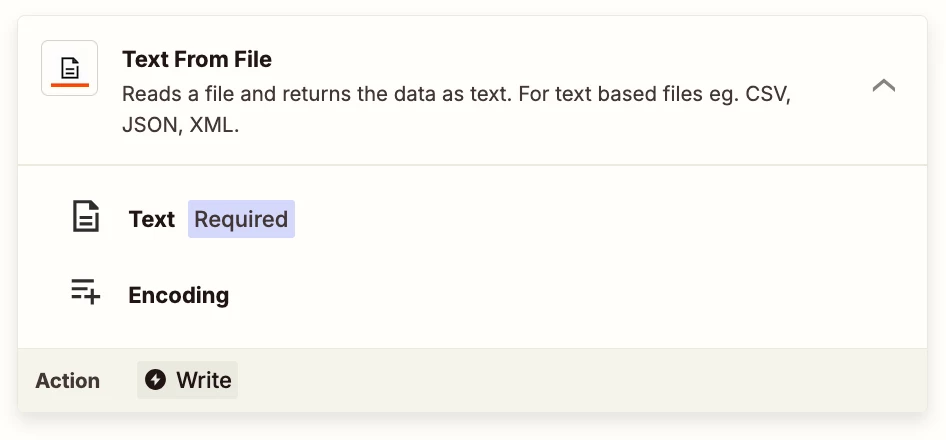
Task: Select the Encoding field label
Action: pos(179,295)
